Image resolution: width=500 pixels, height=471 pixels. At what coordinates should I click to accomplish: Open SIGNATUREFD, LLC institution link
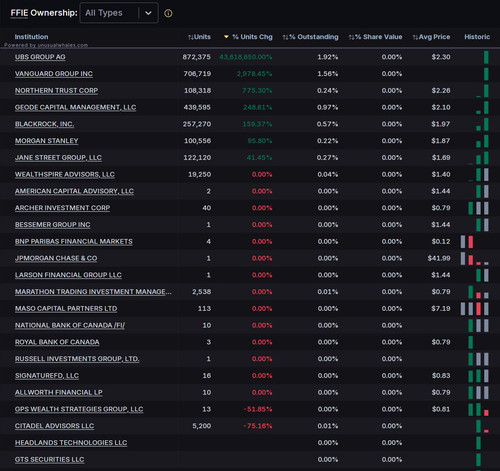[x=47, y=376]
